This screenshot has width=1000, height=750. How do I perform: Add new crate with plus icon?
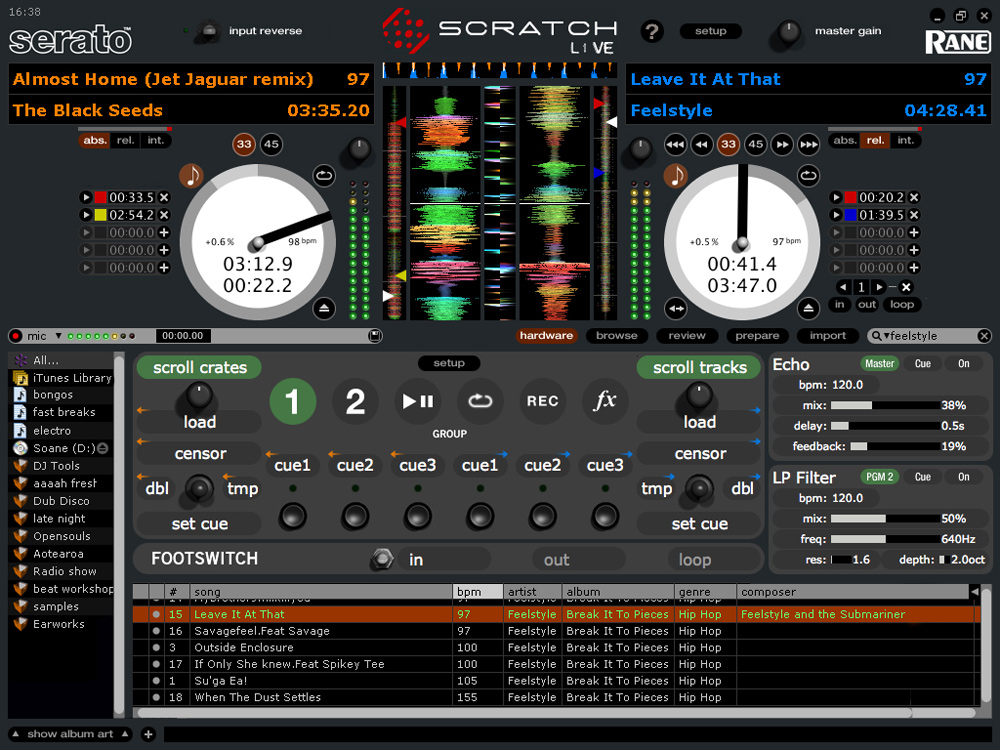click(148, 734)
